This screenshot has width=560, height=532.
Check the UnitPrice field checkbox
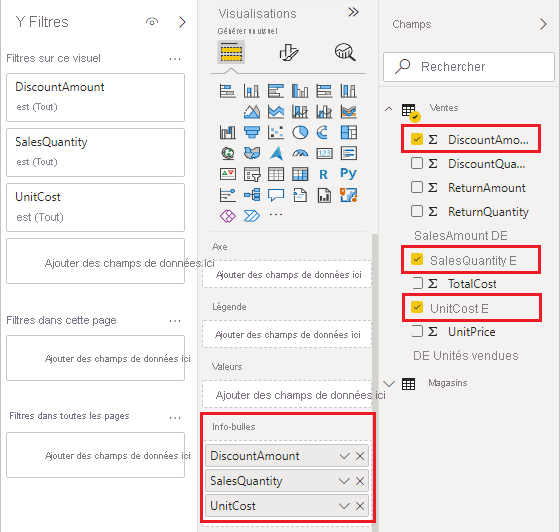417,331
